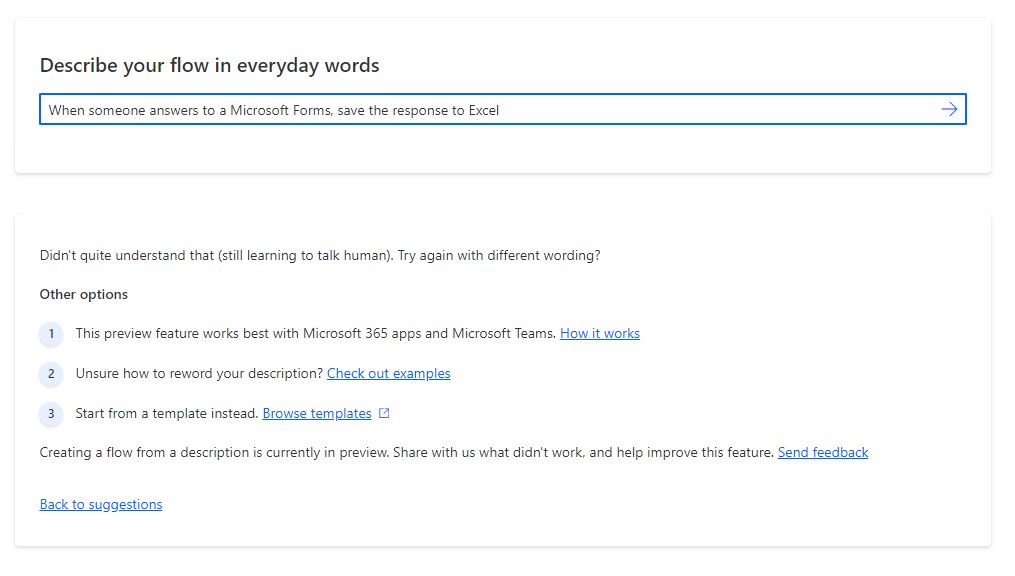The image size is (1015, 576).
Task: Click the 'Start from a template instead' text
Action: 166,413
